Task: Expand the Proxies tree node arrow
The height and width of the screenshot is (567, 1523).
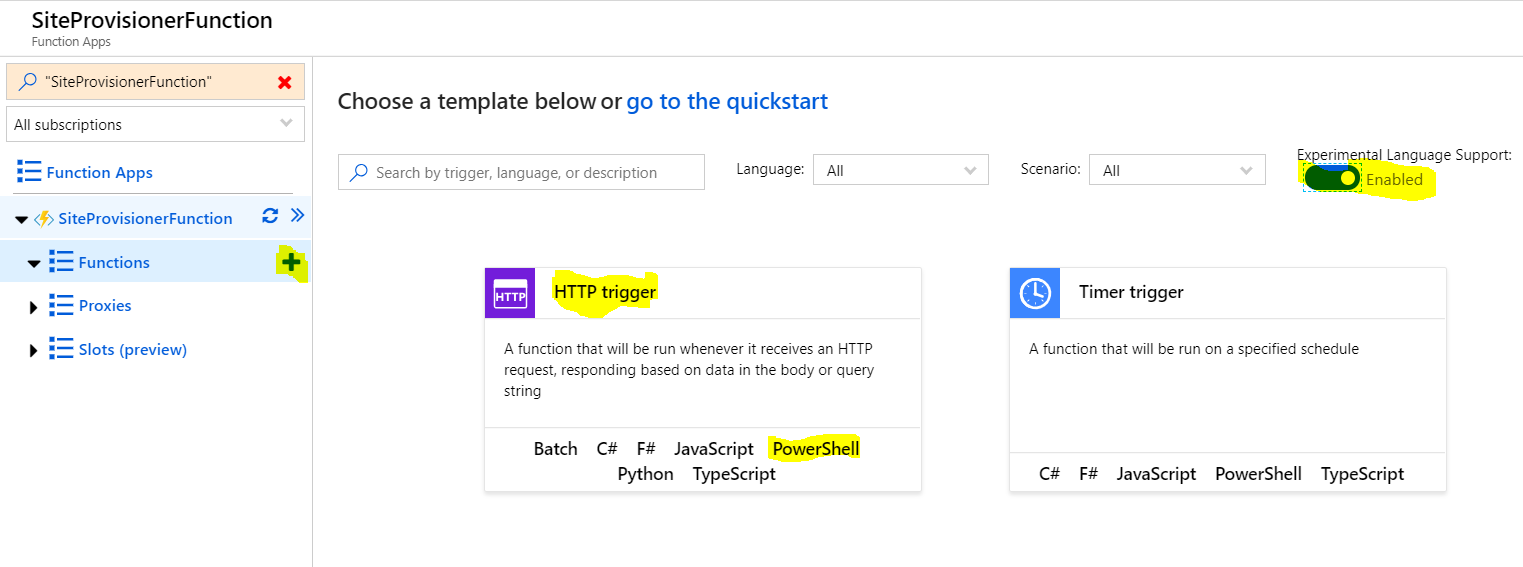Action: coord(34,307)
